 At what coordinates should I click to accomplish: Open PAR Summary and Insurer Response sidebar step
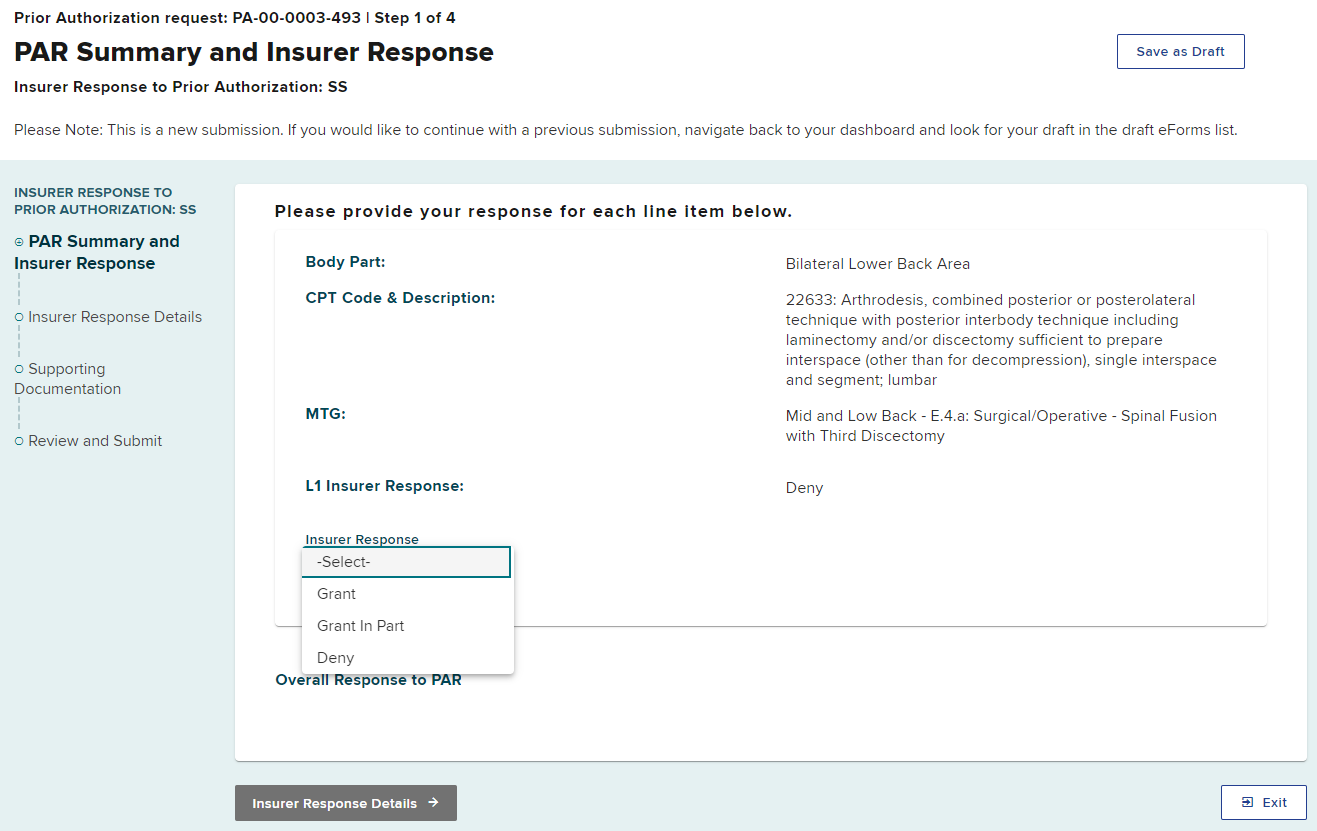(97, 252)
